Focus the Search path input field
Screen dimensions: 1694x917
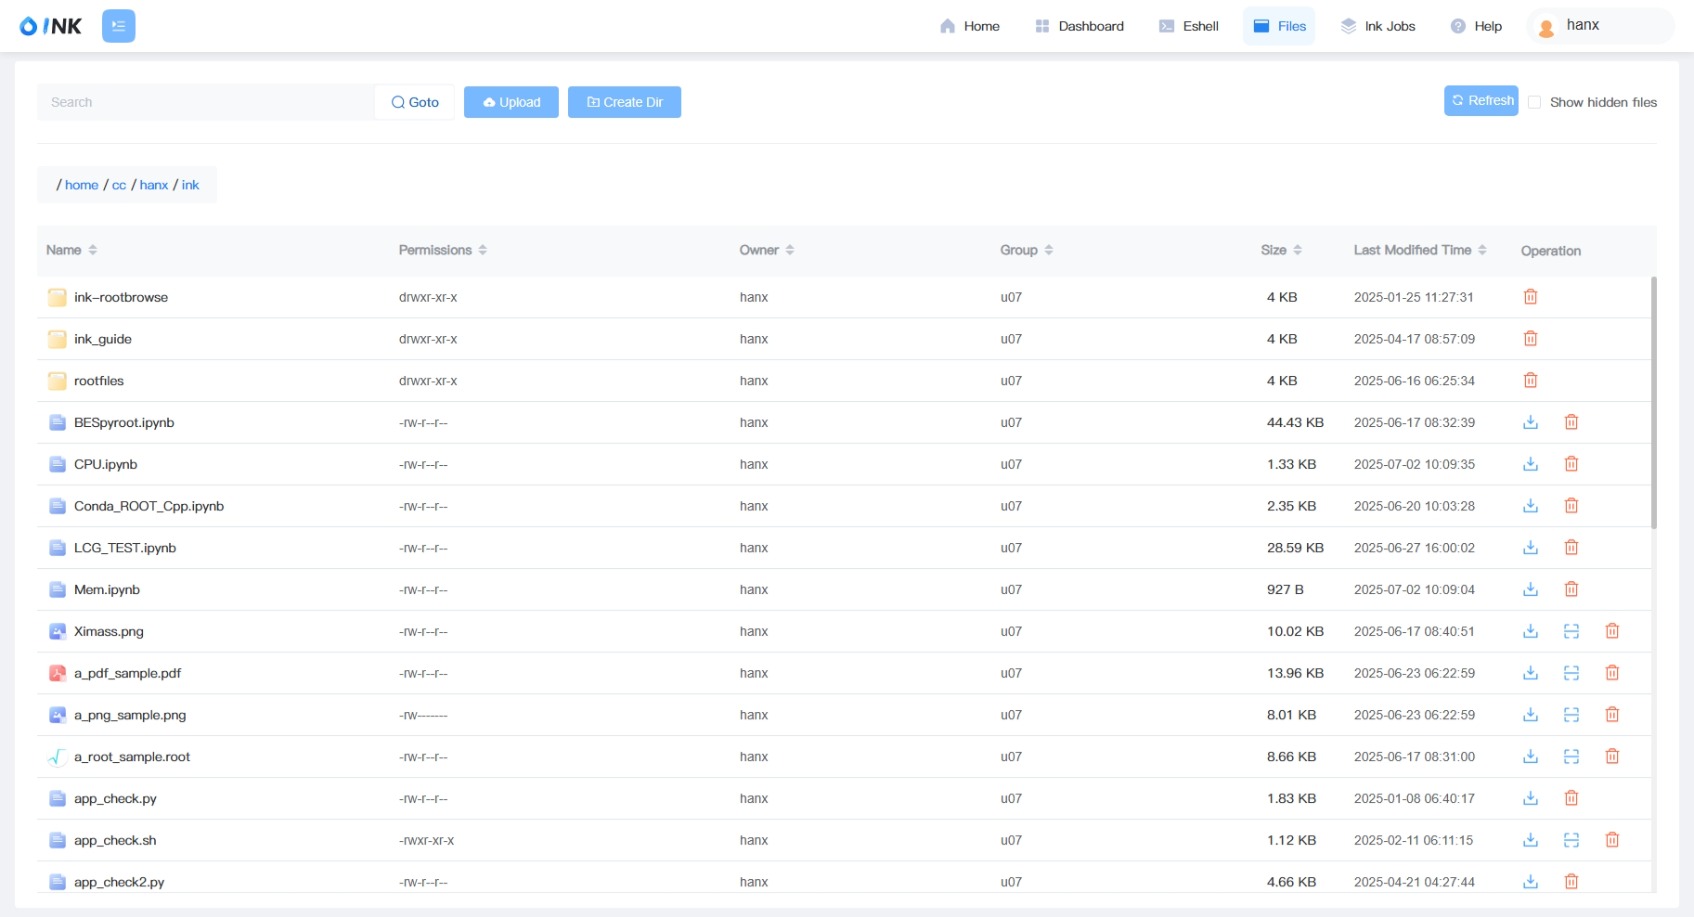tap(205, 102)
